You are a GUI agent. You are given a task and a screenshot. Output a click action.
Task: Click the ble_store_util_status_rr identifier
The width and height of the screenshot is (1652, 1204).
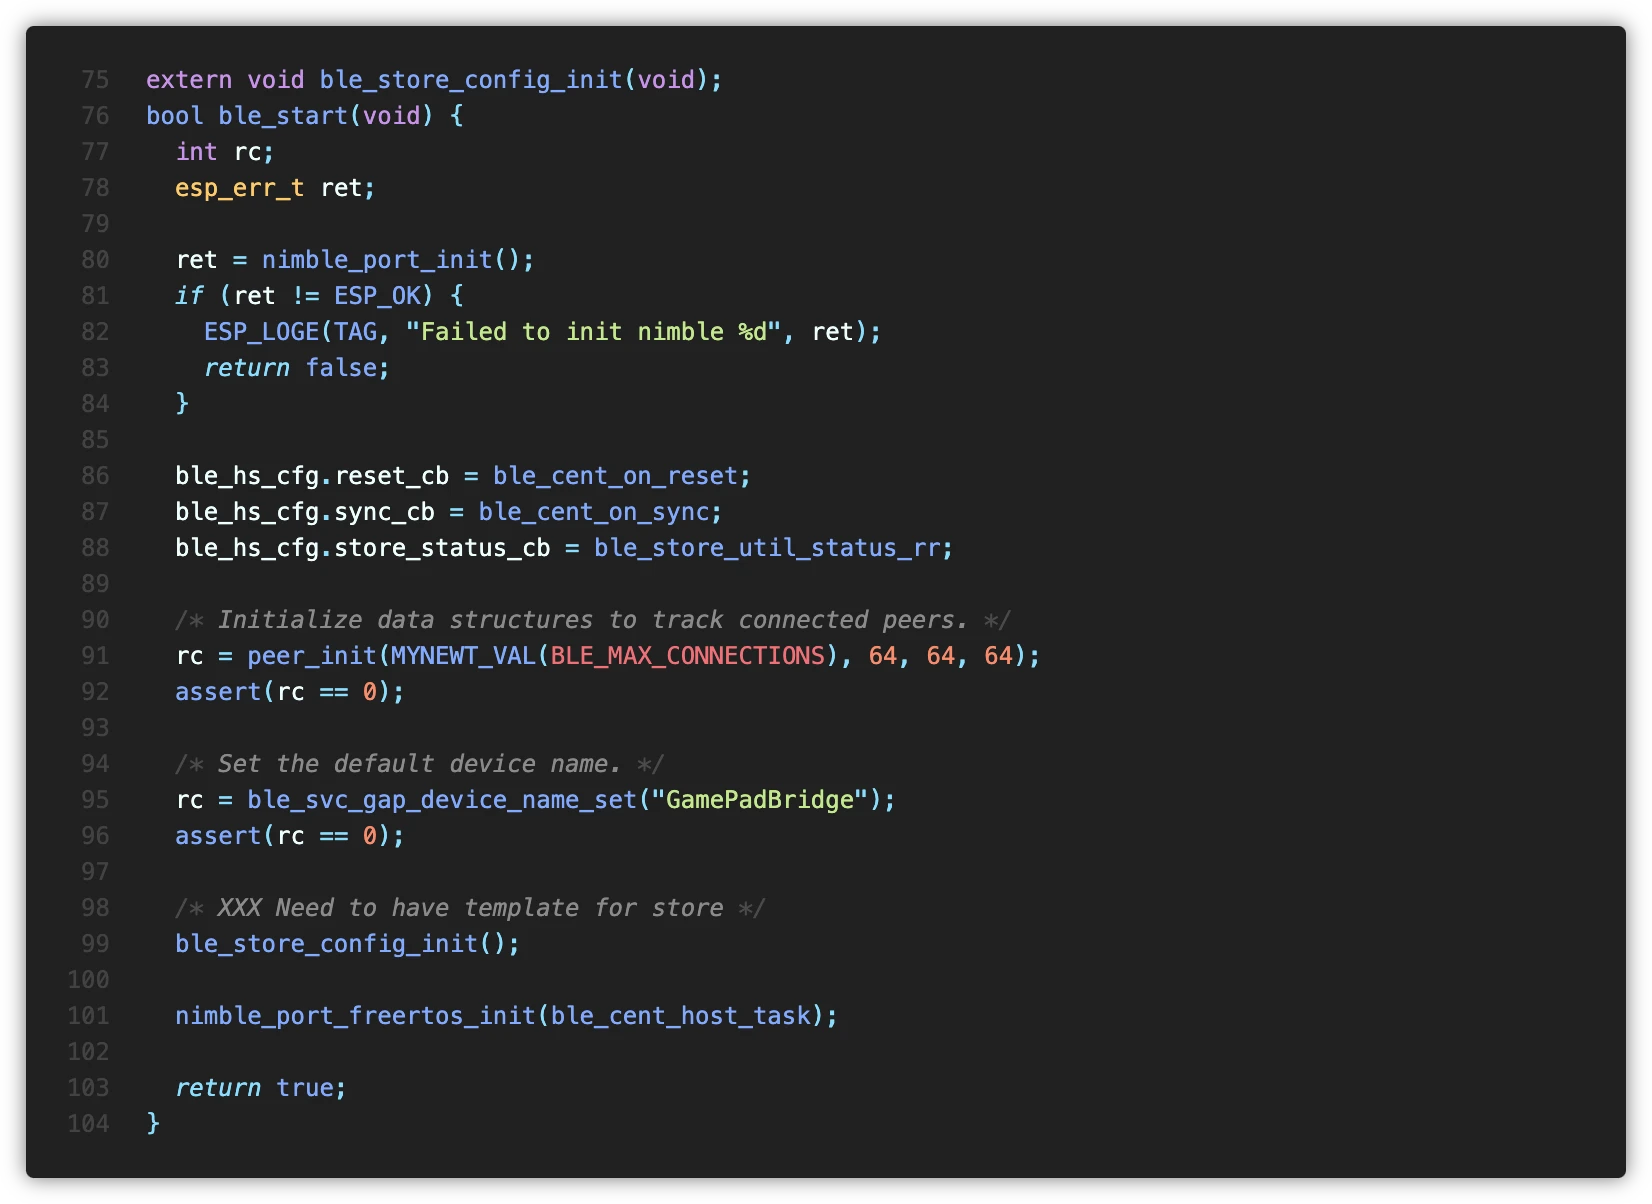click(x=770, y=547)
